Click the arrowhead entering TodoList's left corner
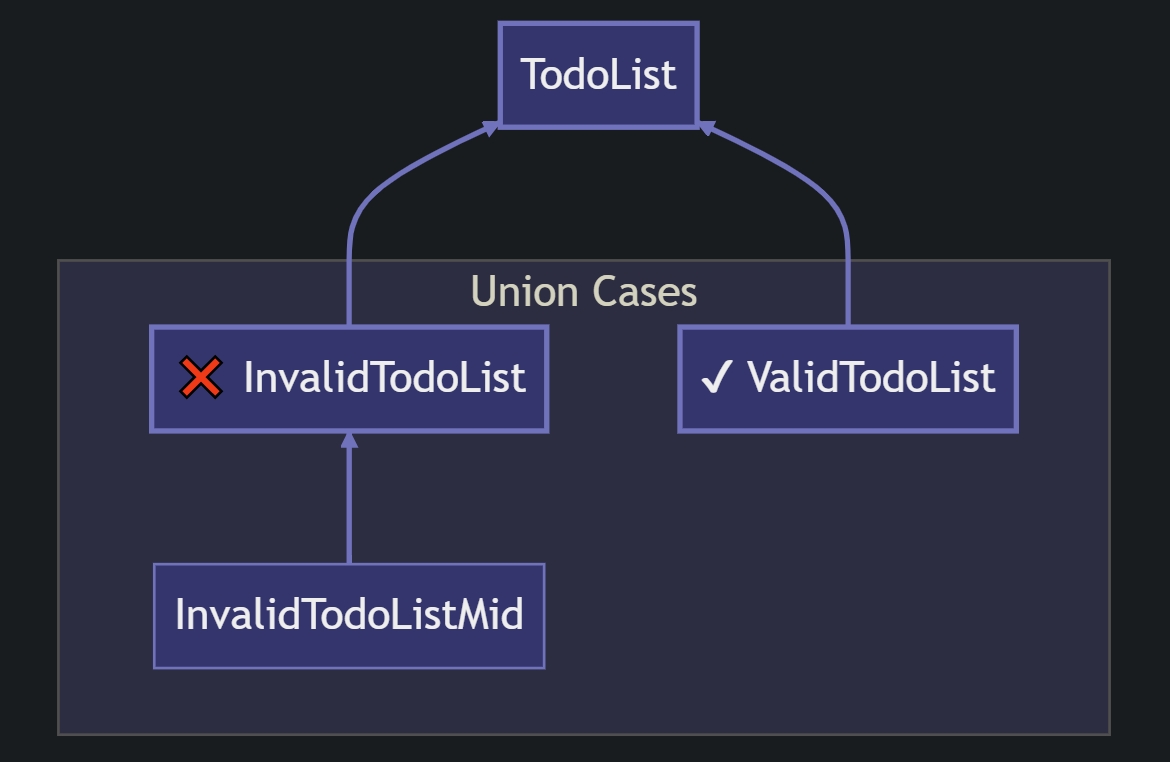 (491, 128)
